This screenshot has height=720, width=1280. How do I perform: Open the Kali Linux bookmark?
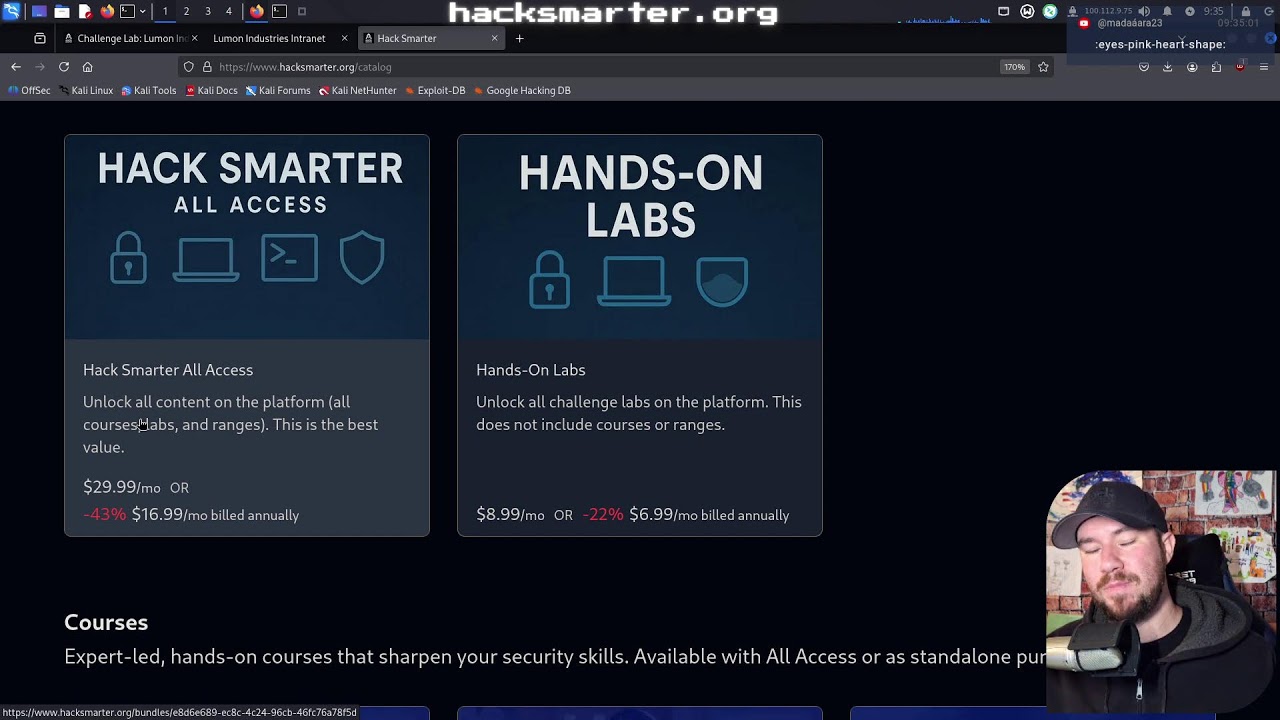85,90
